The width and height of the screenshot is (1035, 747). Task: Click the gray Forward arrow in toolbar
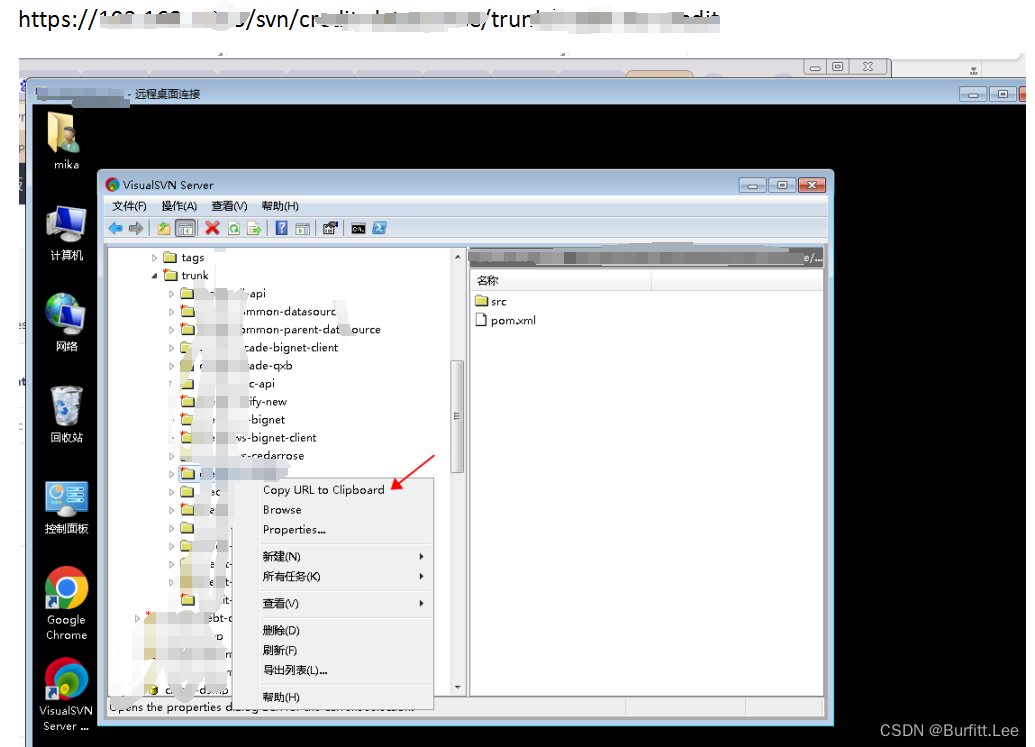point(136,228)
